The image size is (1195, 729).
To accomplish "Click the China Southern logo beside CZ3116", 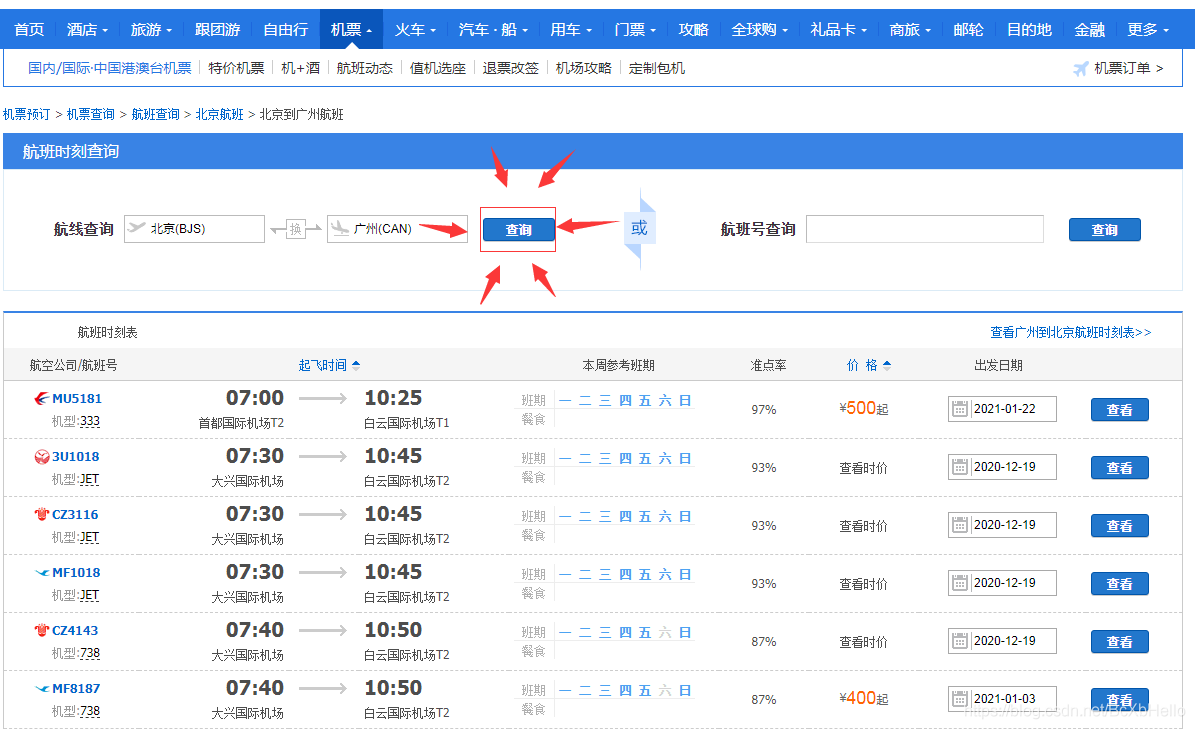I will 42,514.
